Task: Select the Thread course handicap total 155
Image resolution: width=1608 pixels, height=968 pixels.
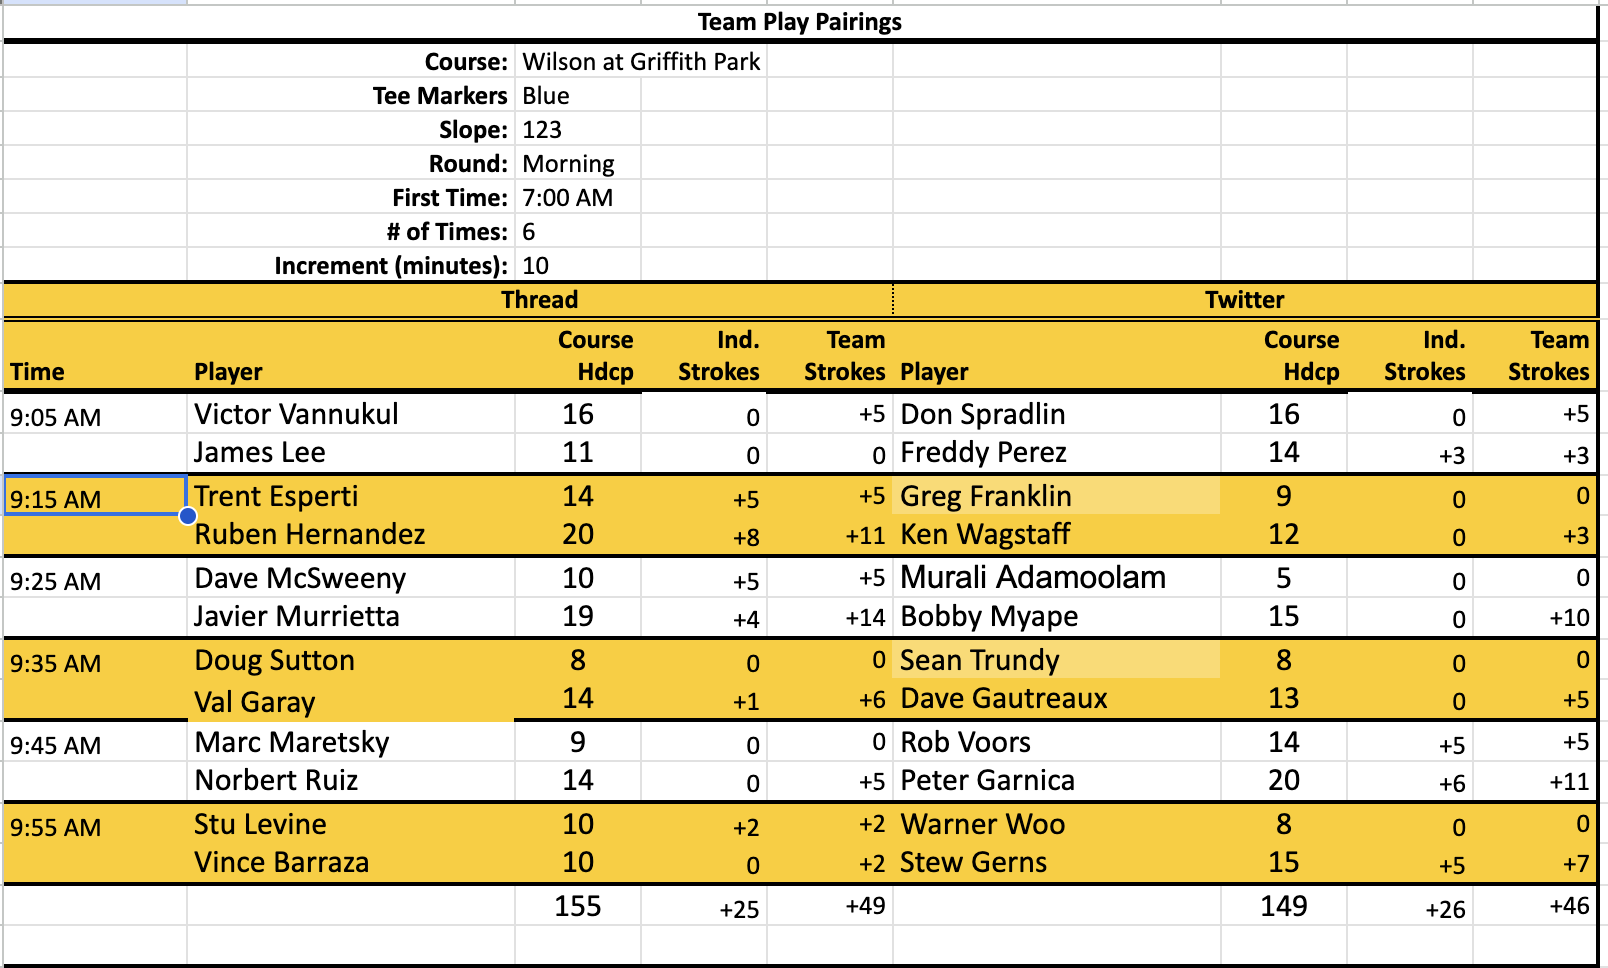Action: coord(578,906)
